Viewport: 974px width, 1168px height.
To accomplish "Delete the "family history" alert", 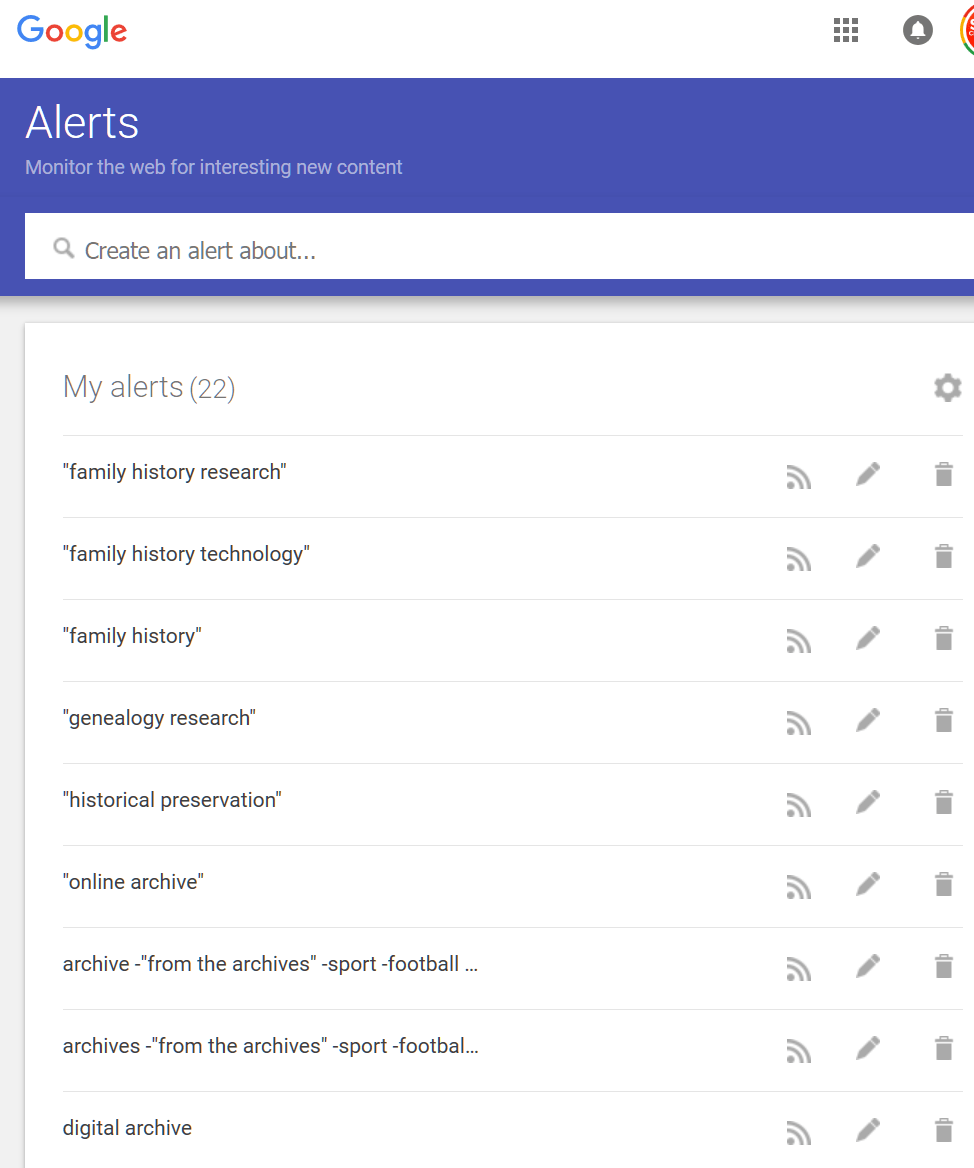I will point(943,637).
